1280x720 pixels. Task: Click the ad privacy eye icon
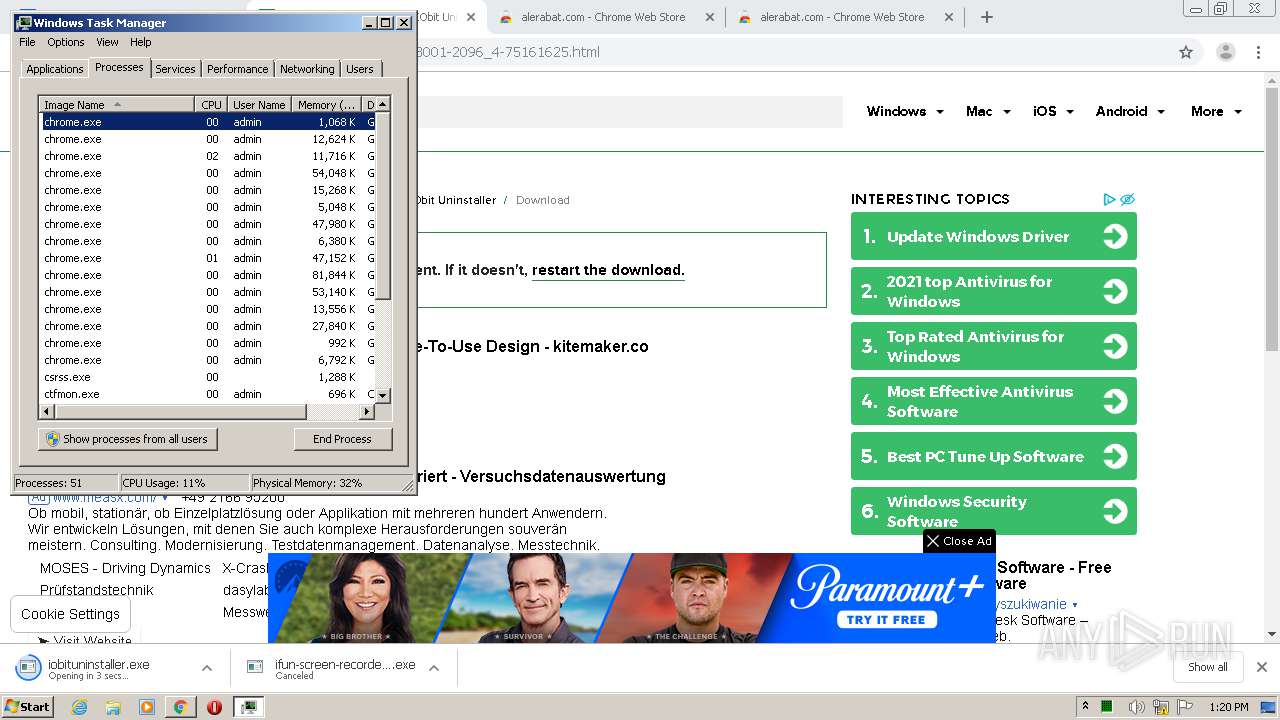[1127, 199]
